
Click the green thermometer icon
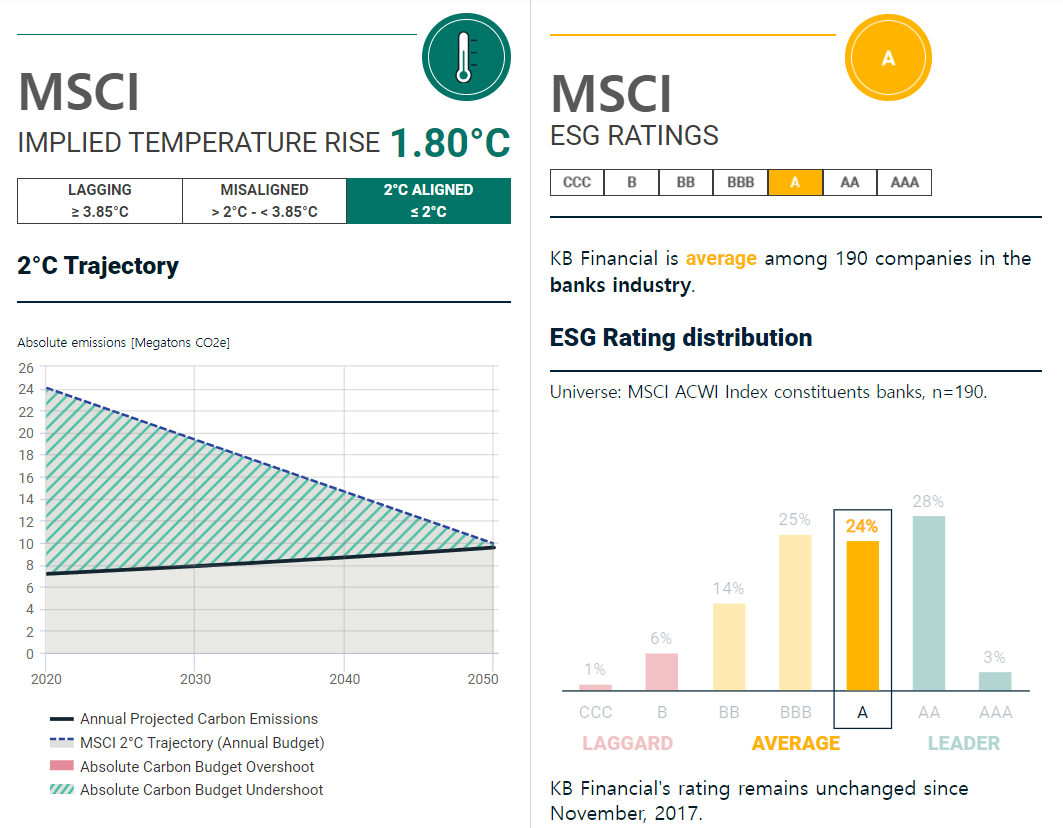pos(466,57)
